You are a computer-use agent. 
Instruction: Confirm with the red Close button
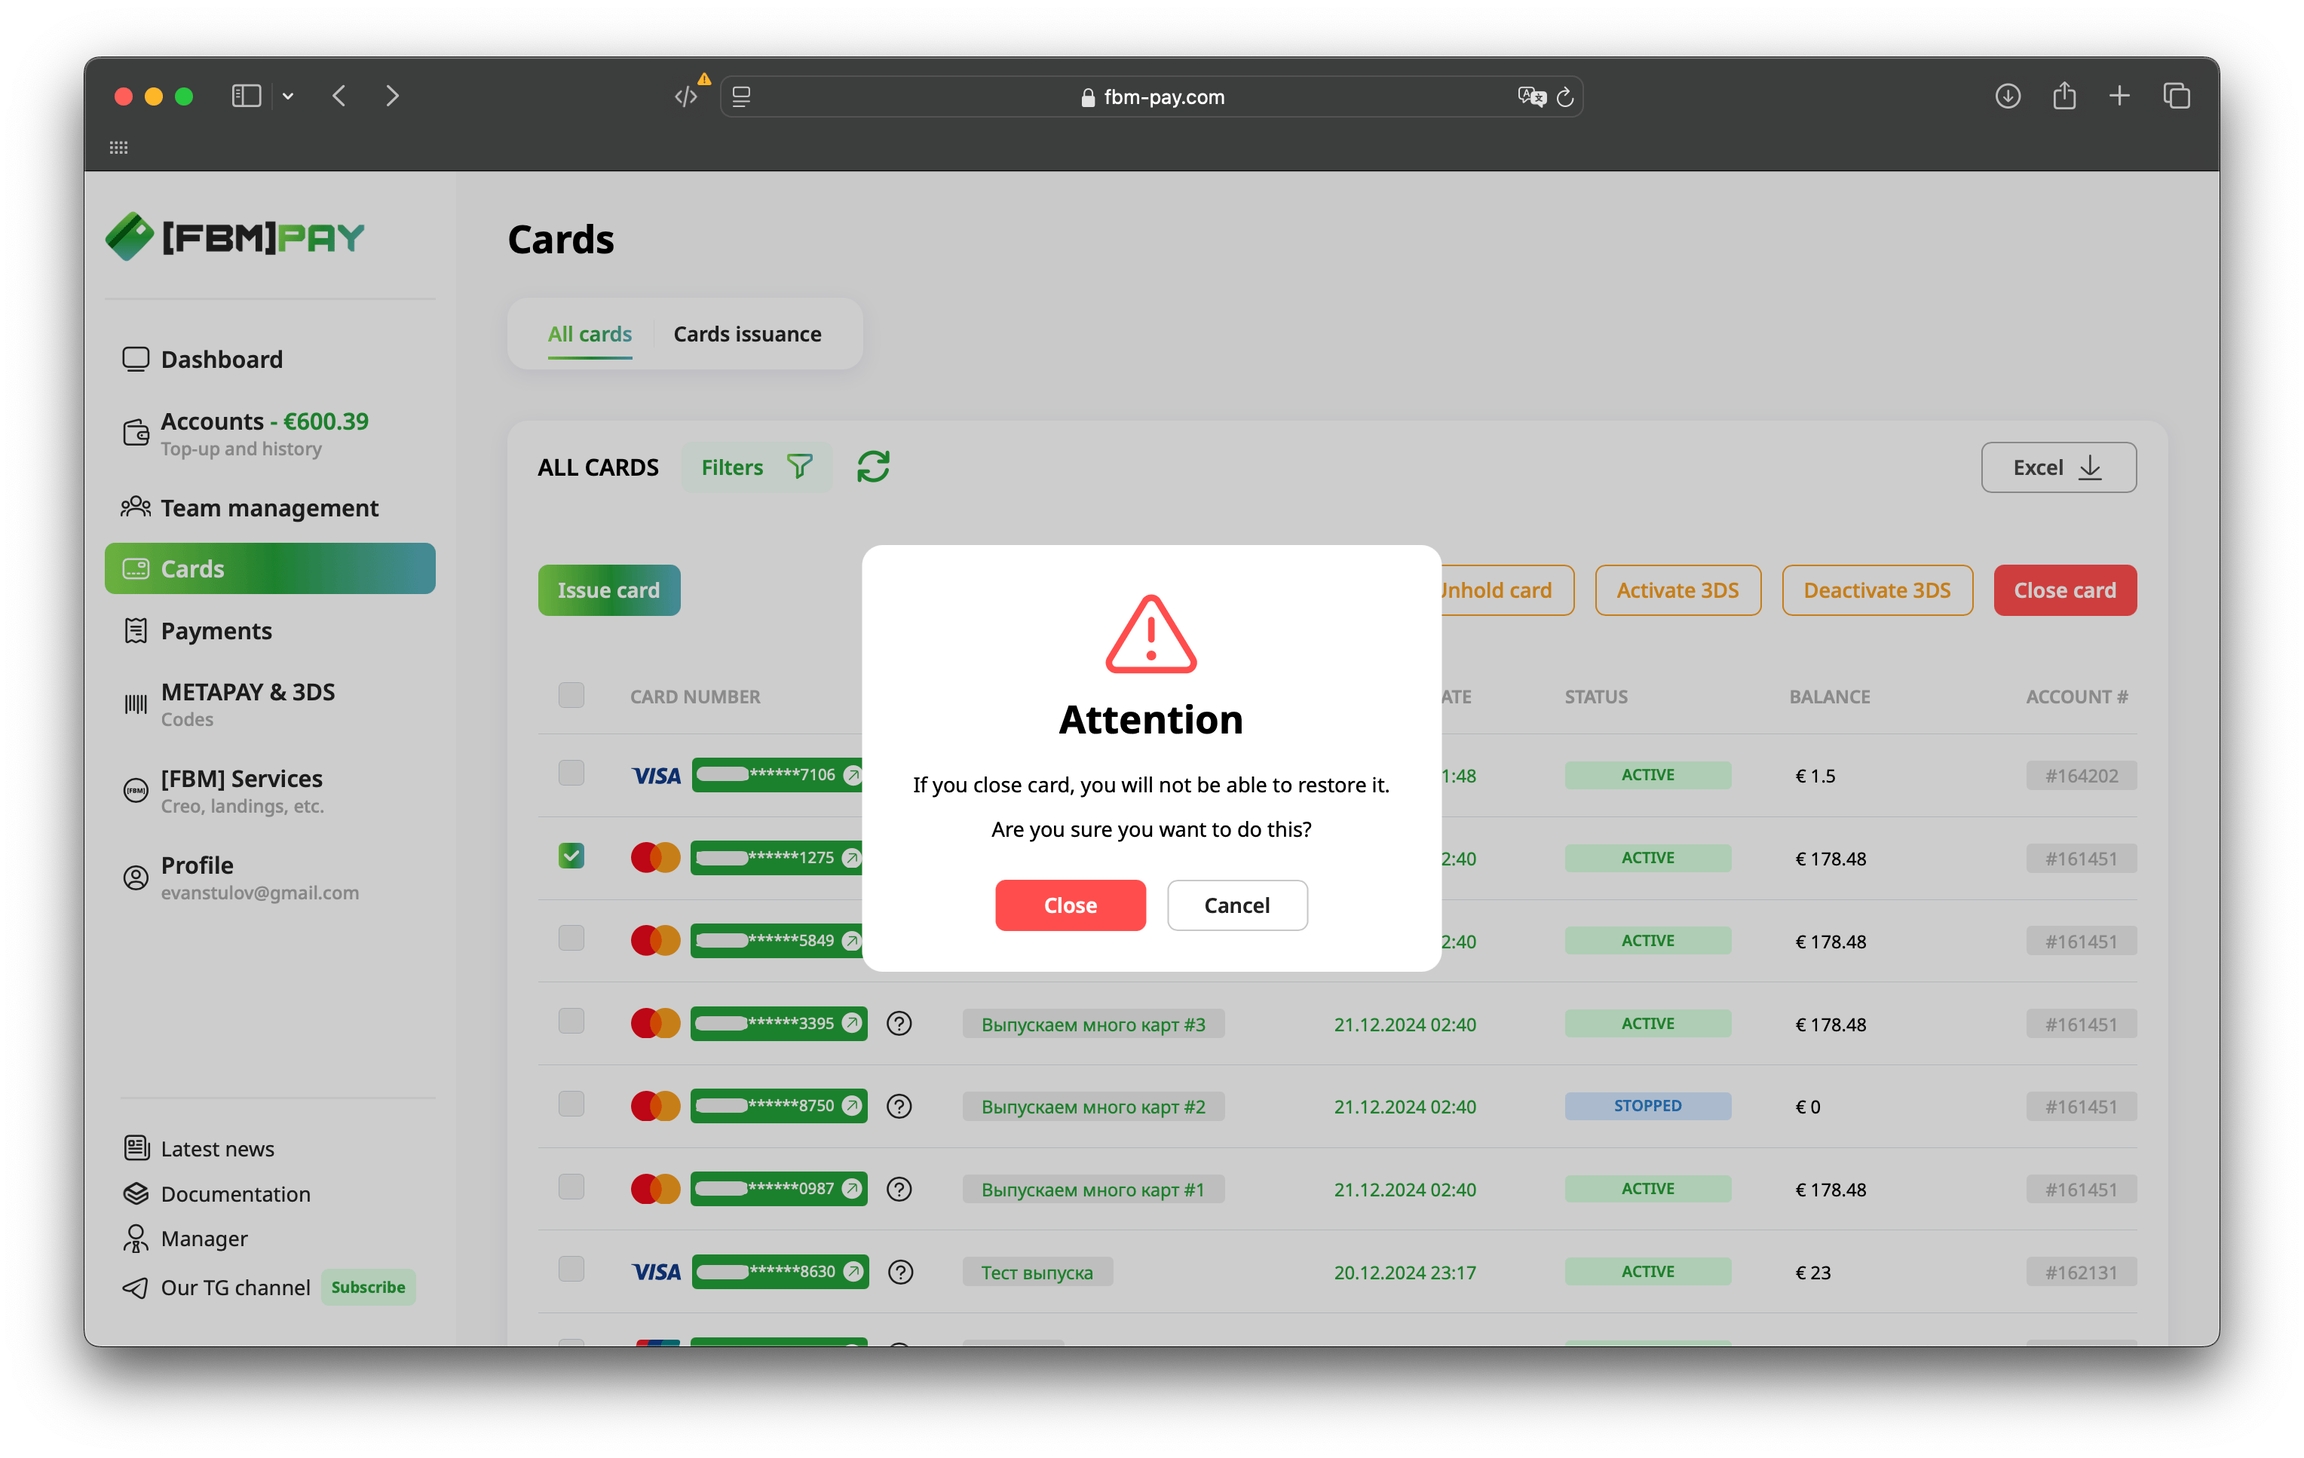tap(1070, 905)
